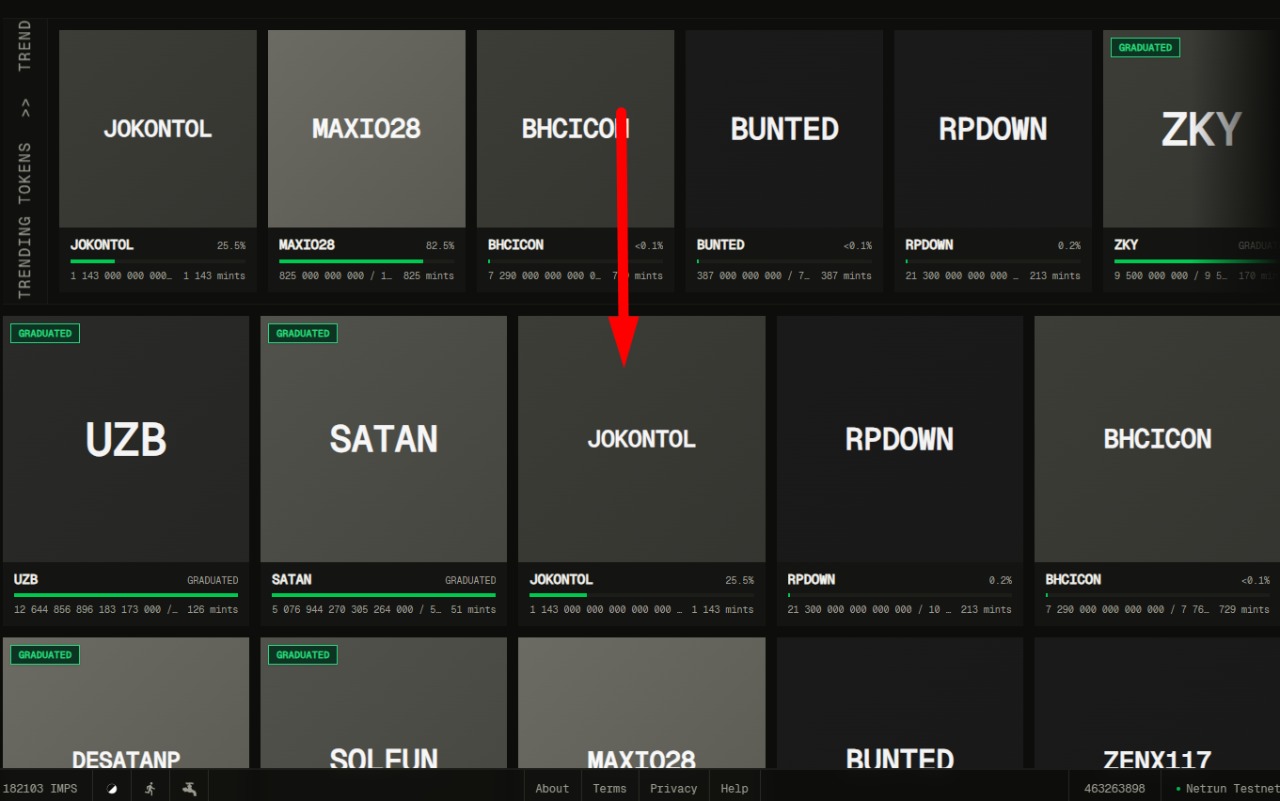Open the About link
1280x801 pixels.
(x=552, y=788)
